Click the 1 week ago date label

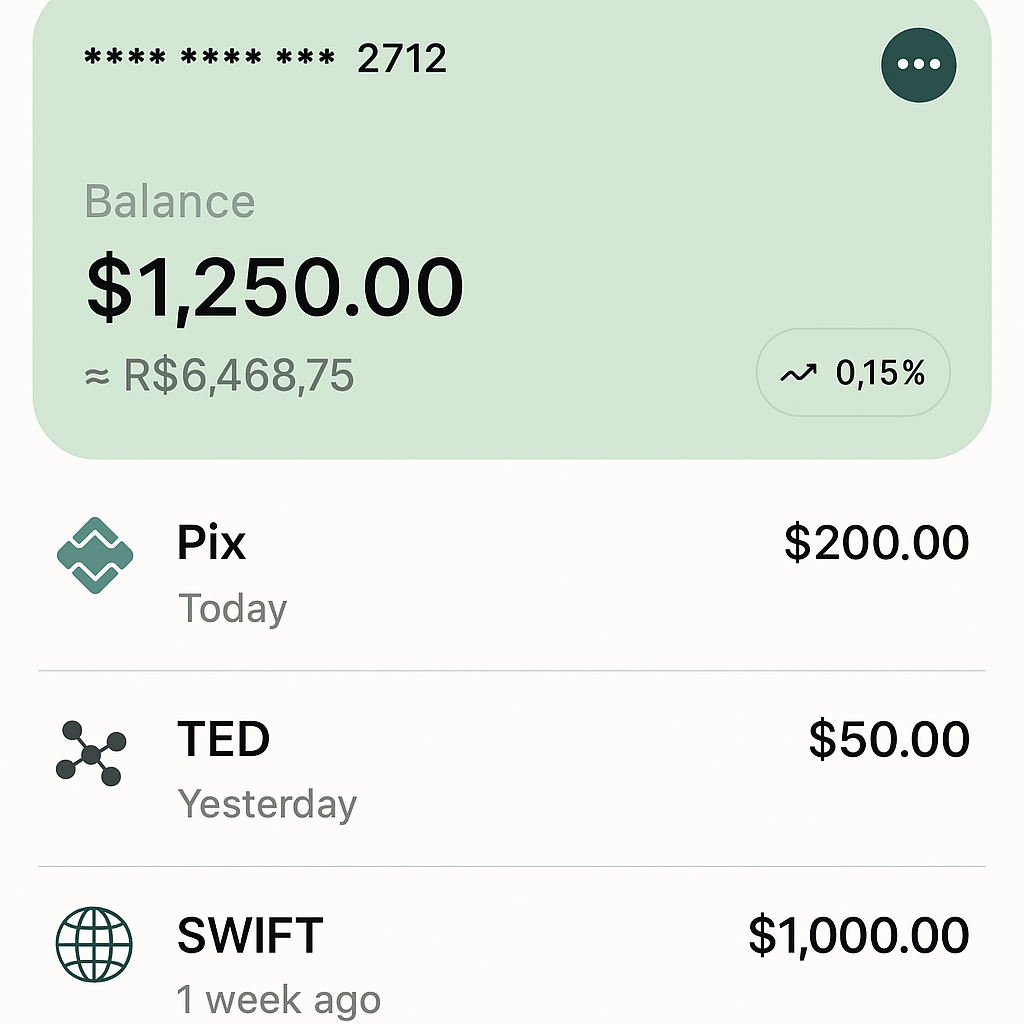tap(279, 999)
